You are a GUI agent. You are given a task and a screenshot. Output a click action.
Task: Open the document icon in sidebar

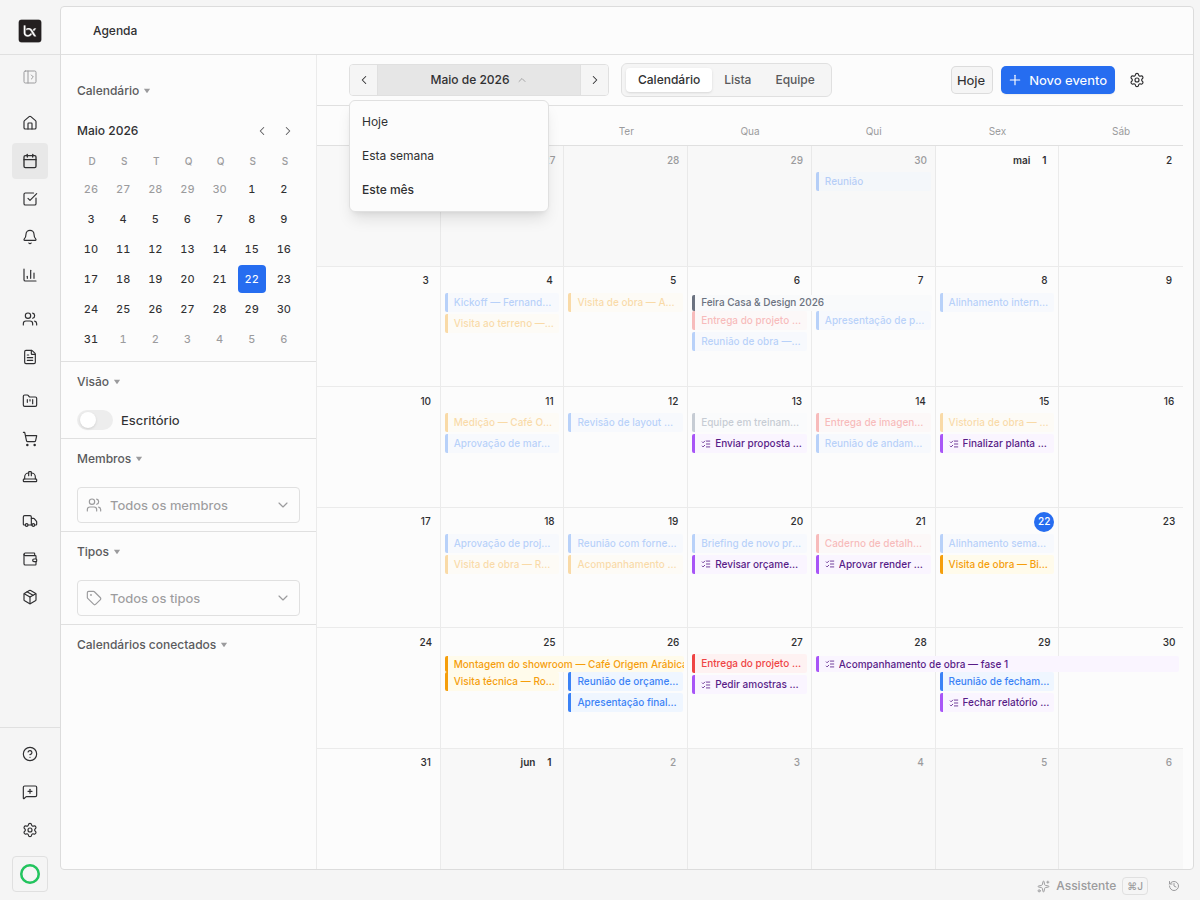pos(30,357)
